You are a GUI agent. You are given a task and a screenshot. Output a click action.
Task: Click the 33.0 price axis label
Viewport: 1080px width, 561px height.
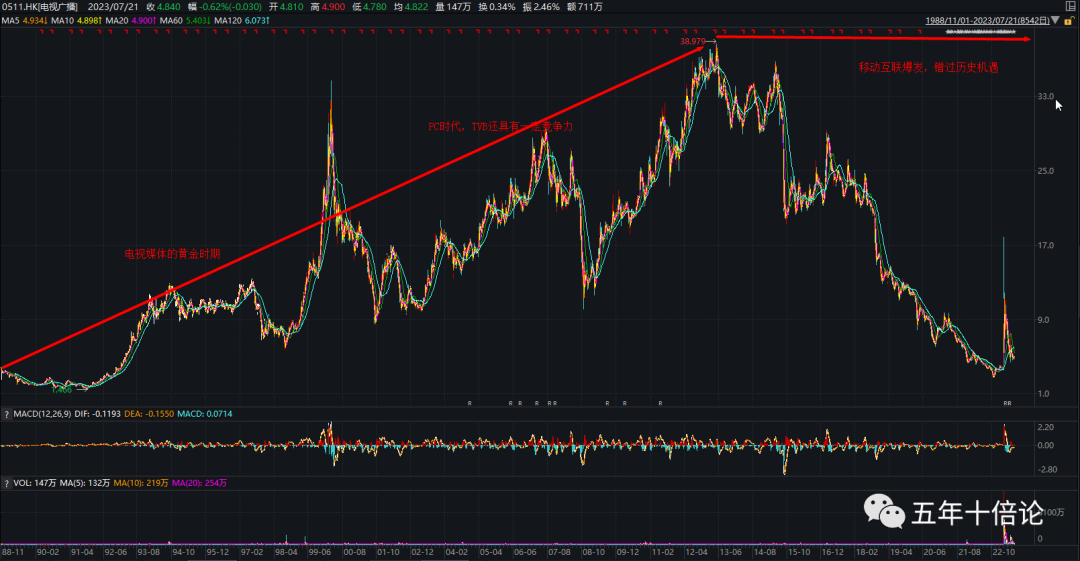click(1046, 96)
